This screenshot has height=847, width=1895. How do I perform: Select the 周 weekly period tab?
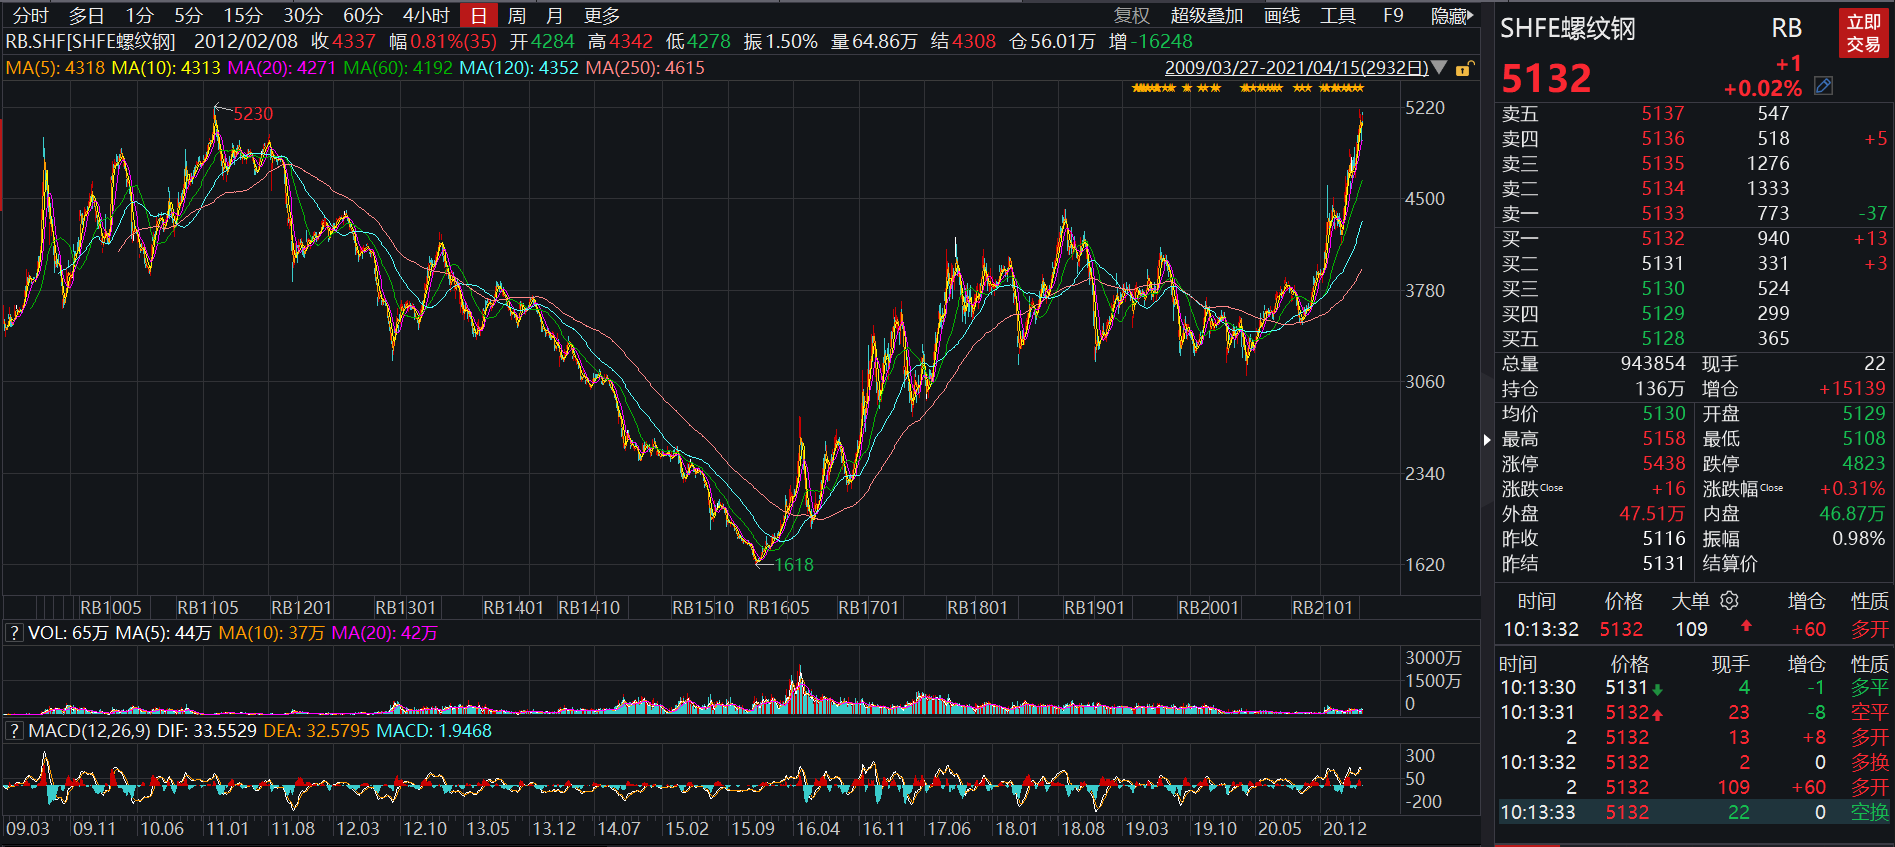click(516, 15)
